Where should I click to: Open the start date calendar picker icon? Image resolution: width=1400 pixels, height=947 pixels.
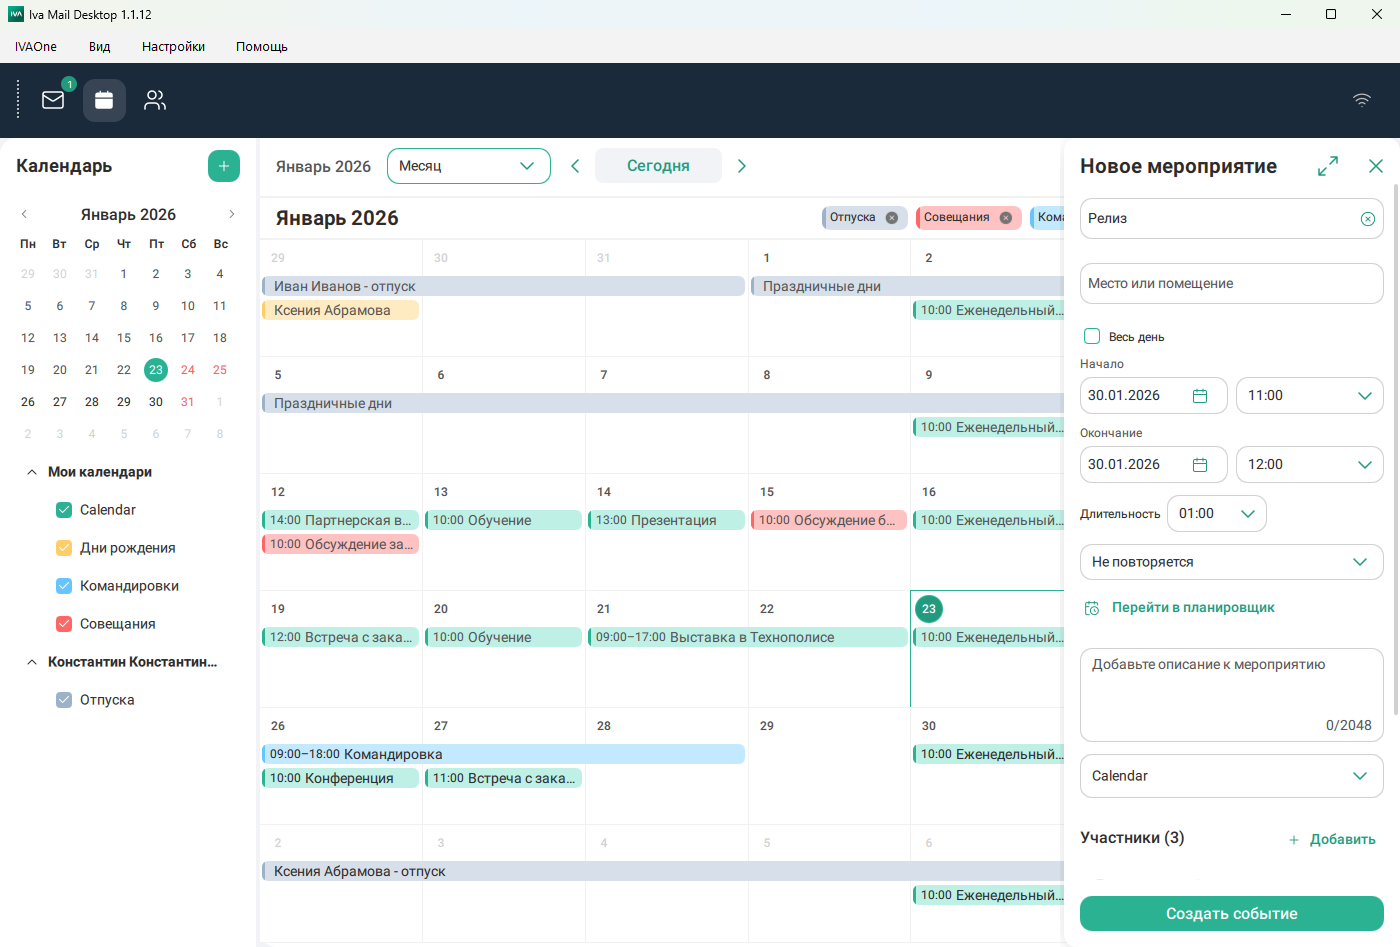pos(1200,396)
